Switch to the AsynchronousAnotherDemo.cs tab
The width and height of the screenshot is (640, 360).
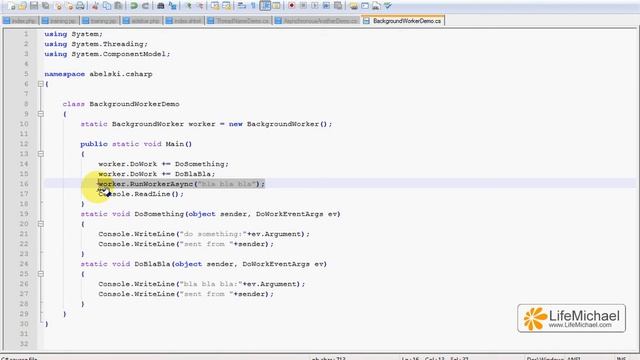tap(316, 20)
